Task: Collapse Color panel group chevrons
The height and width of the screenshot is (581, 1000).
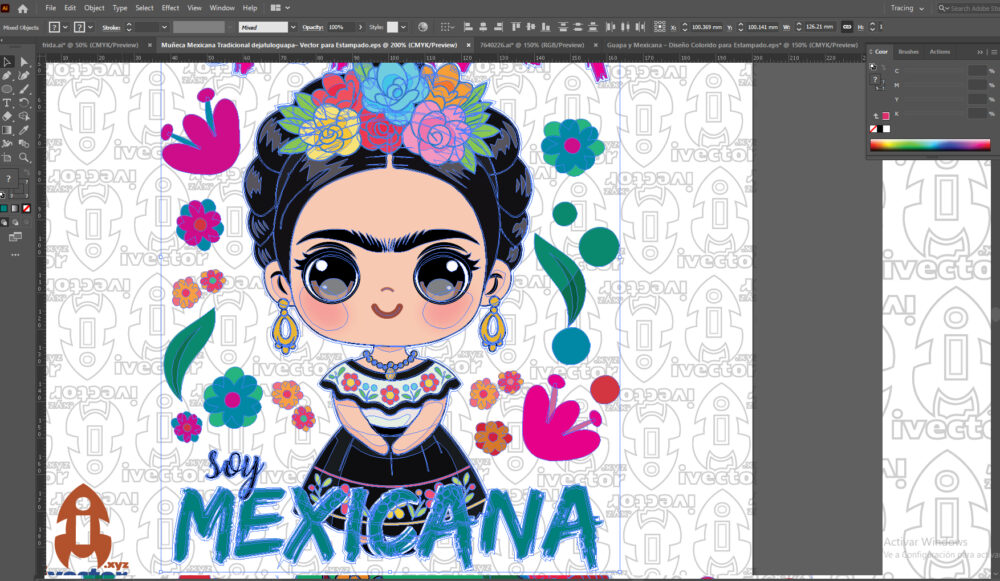Action: point(980,52)
